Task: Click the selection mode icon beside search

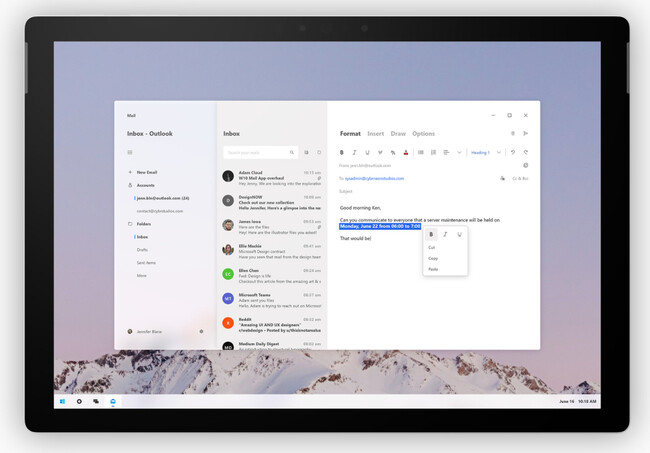Action: pyautogui.click(x=306, y=153)
